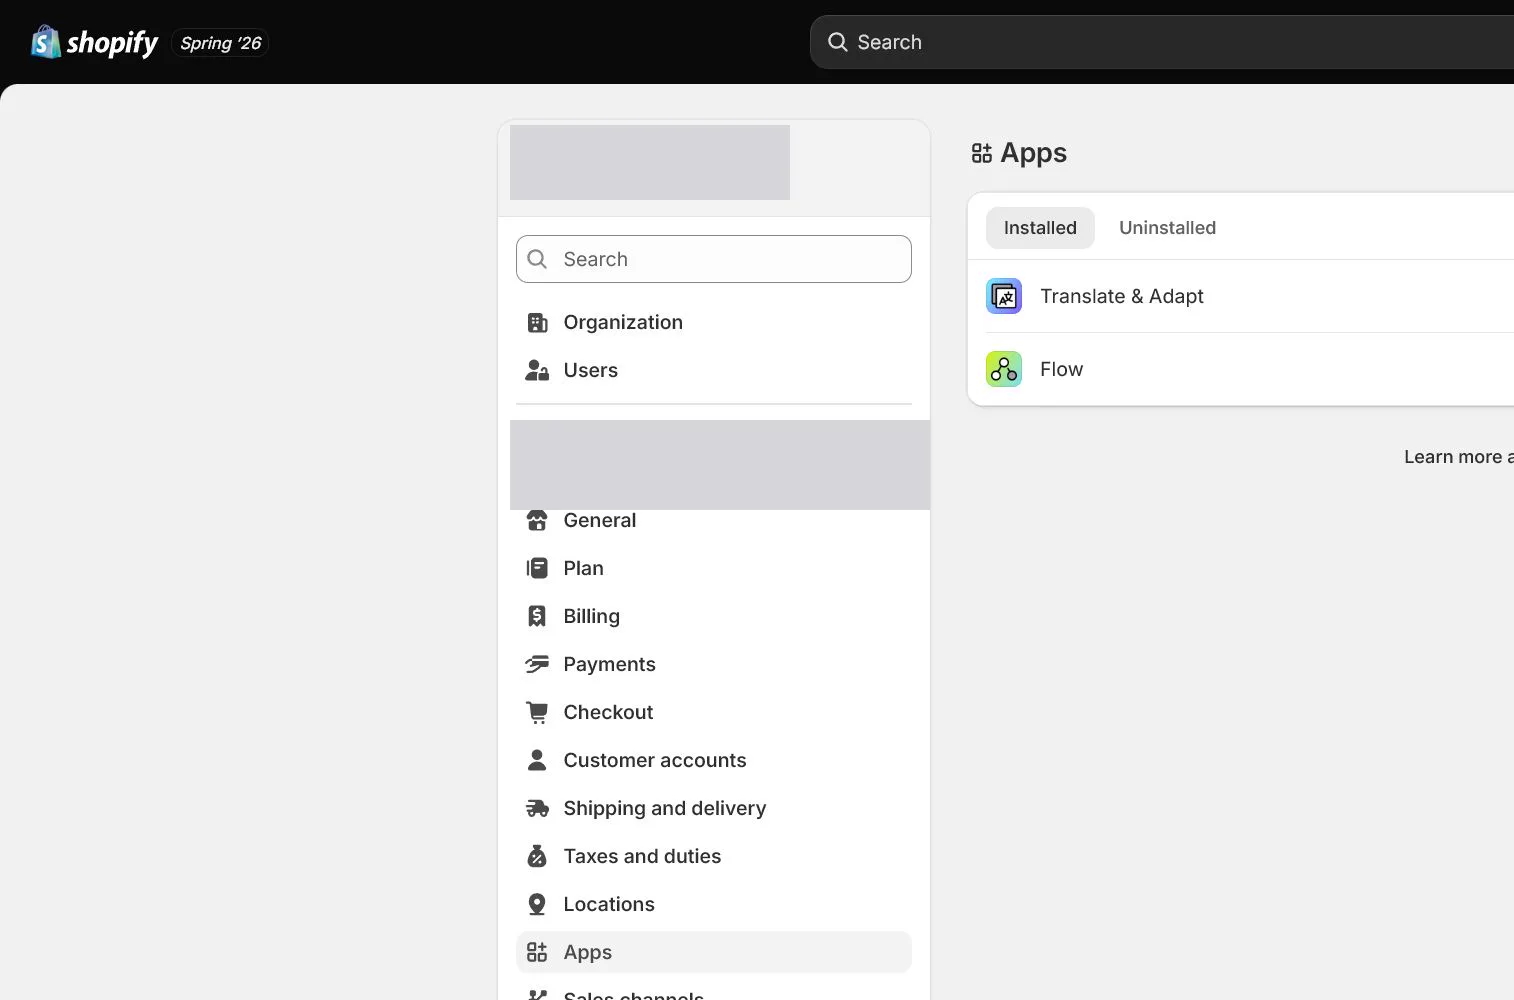Click the Payments hand icon
The width and height of the screenshot is (1514, 1000).
(x=537, y=664)
